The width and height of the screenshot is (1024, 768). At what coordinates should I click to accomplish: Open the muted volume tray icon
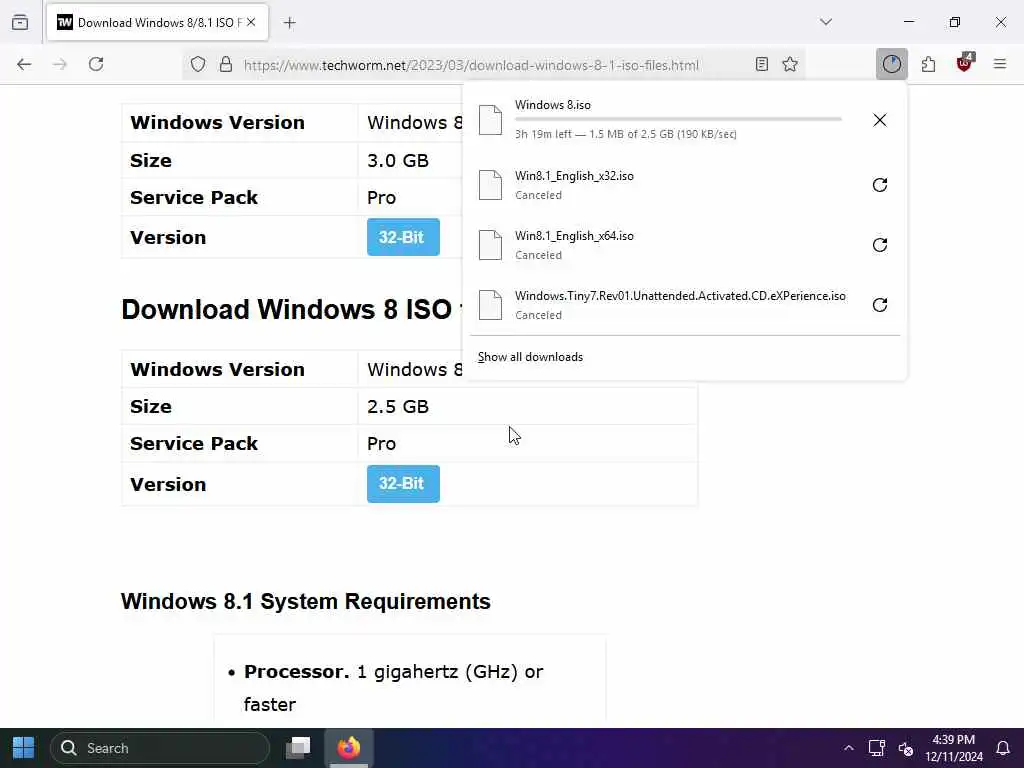coord(906,748)
